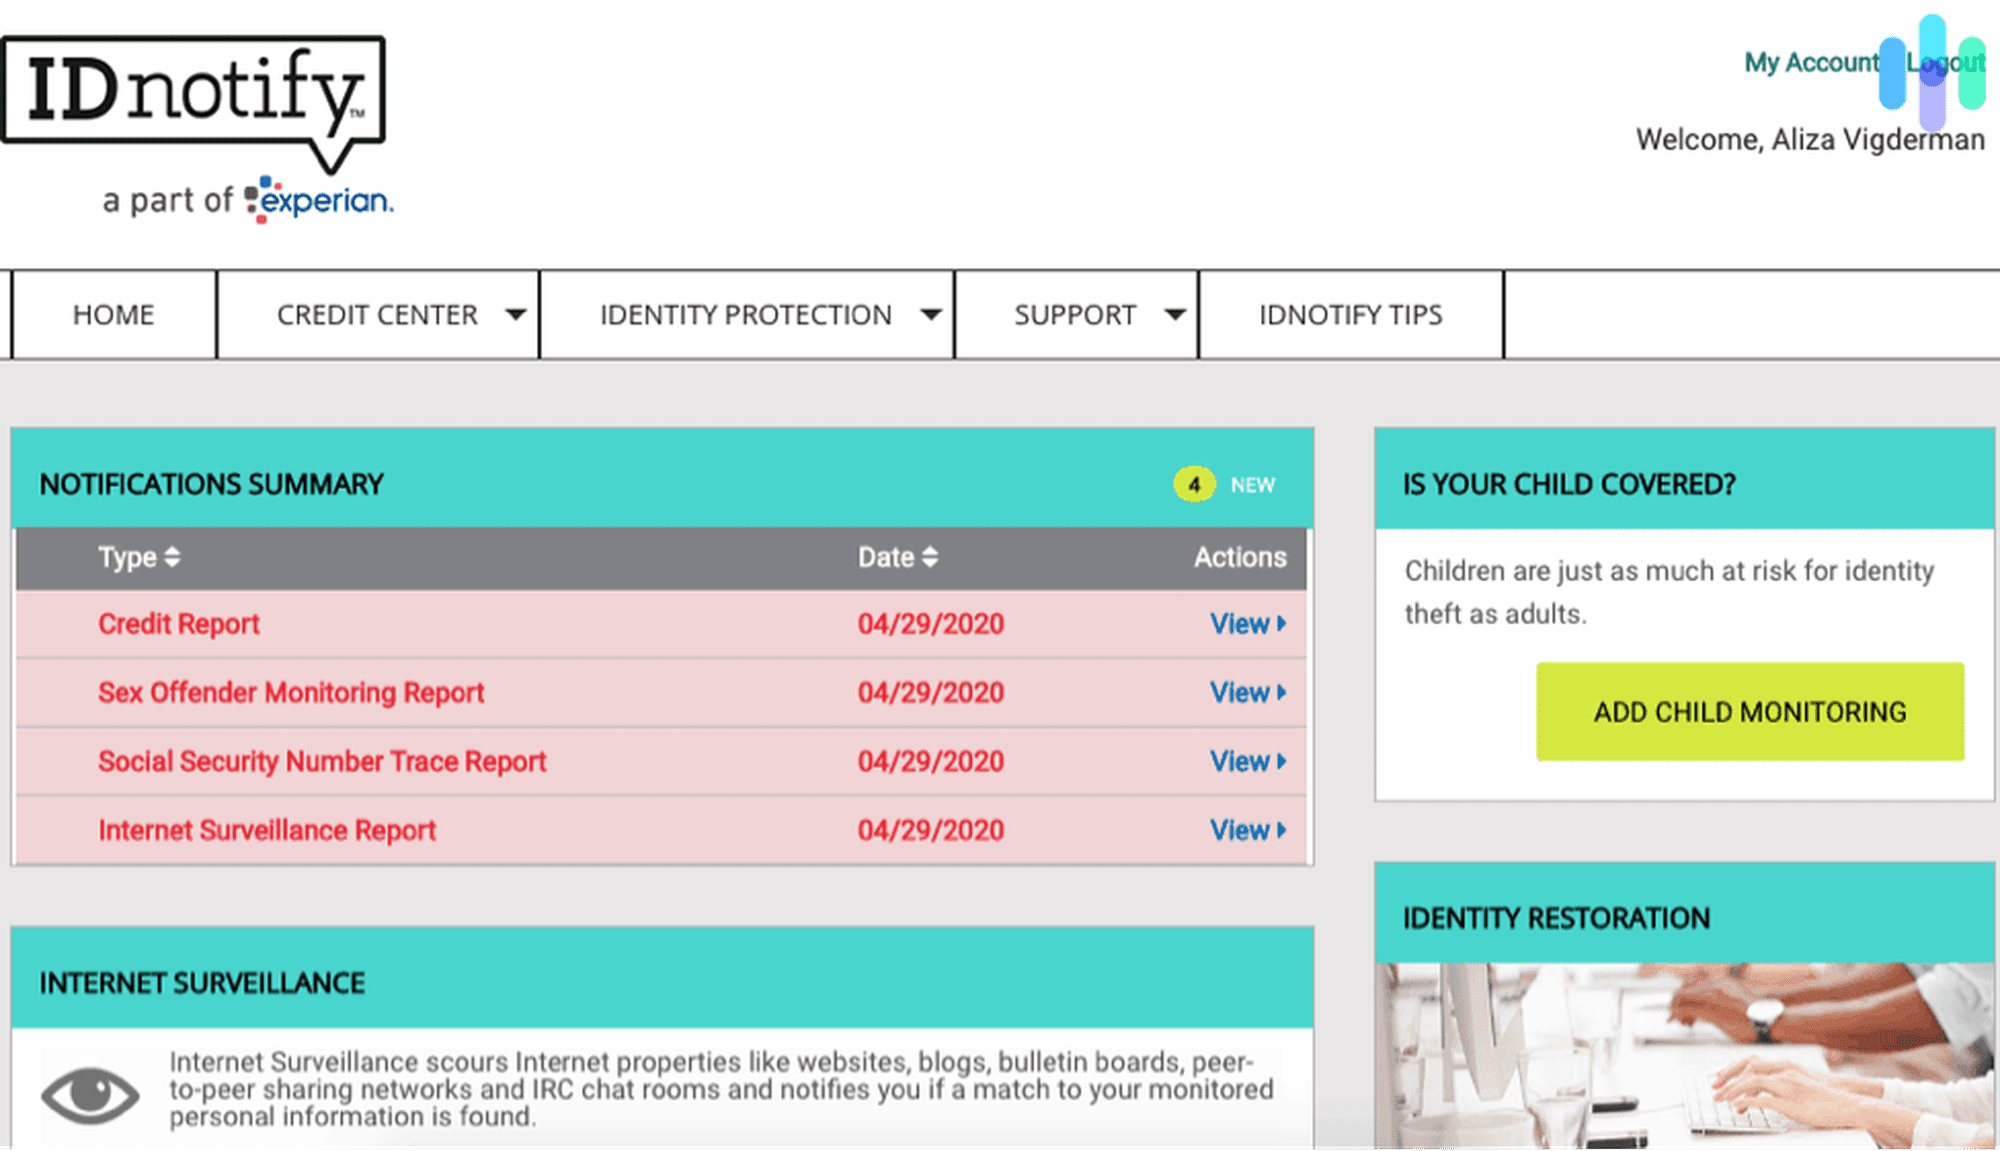Select the IDNOTIFY TIPS tab
Image resolution: width=2000 pixels, height=1151 pixels.
(1350, 312)
